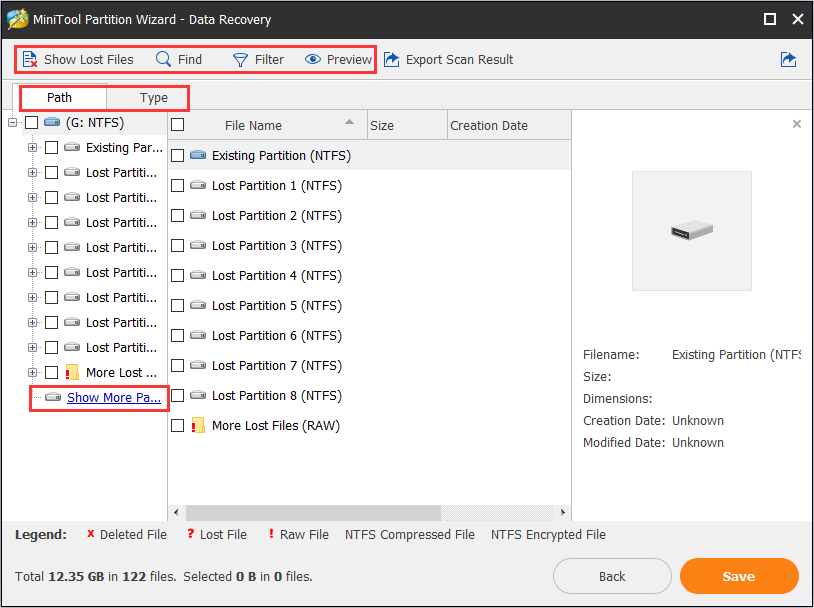Click the Deleted File legend entry
The height and width of the screenshot is (608, 814).
tap(127, 535)
